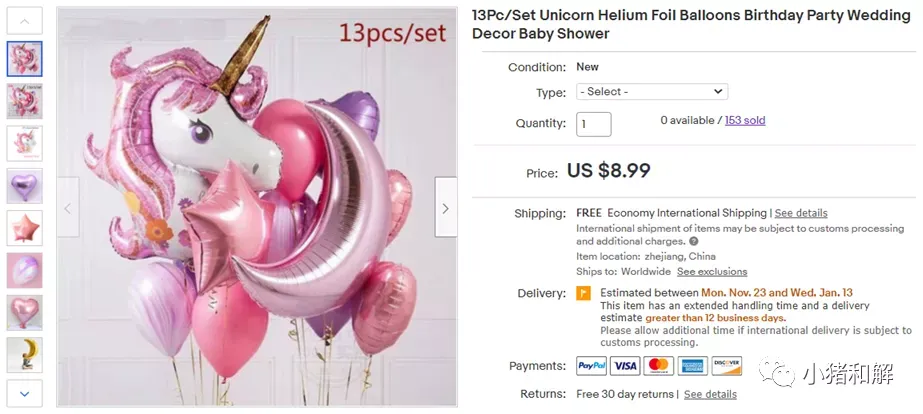This screenshot has width=923, height=414.
Task: Open the Type select dropdown
Action: click(x=652, y=92)
